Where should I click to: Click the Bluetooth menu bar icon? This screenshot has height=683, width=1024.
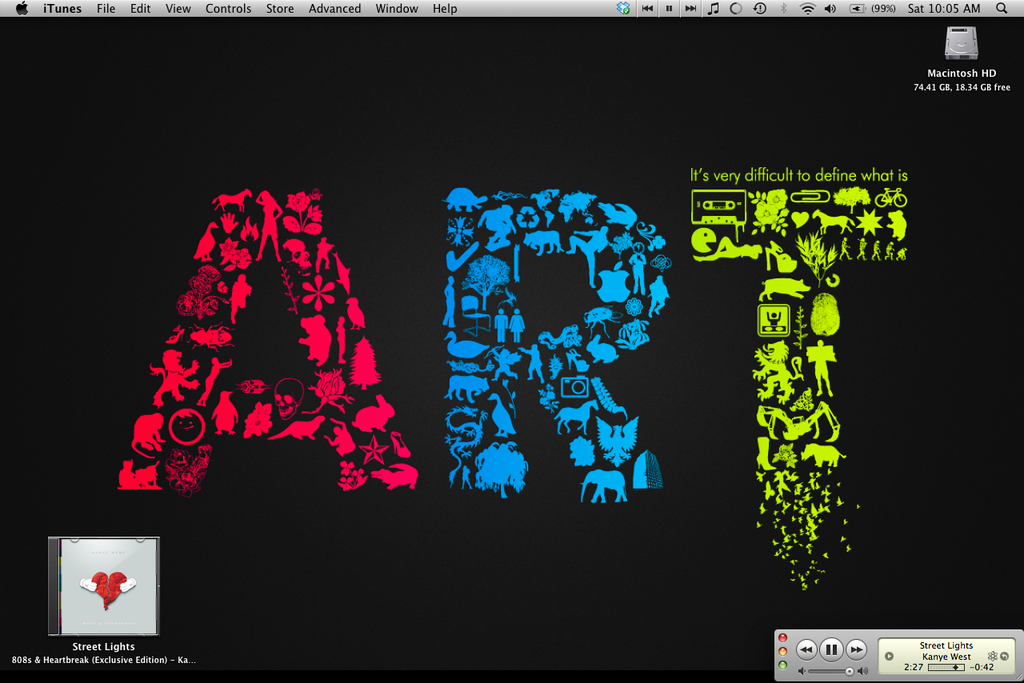784,8
